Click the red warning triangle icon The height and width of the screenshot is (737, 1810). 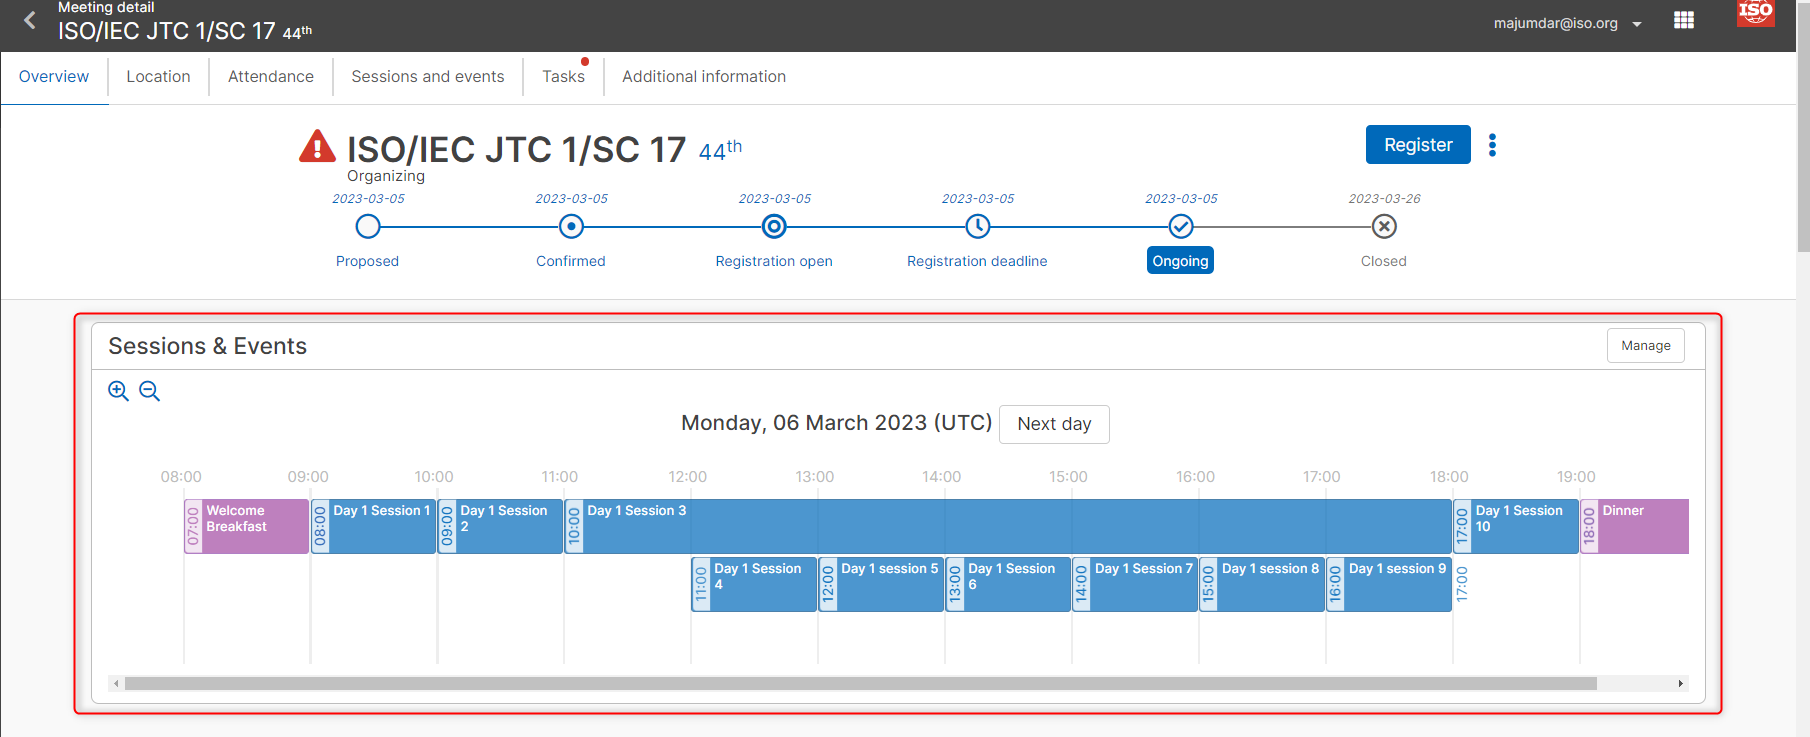point(317,147)
